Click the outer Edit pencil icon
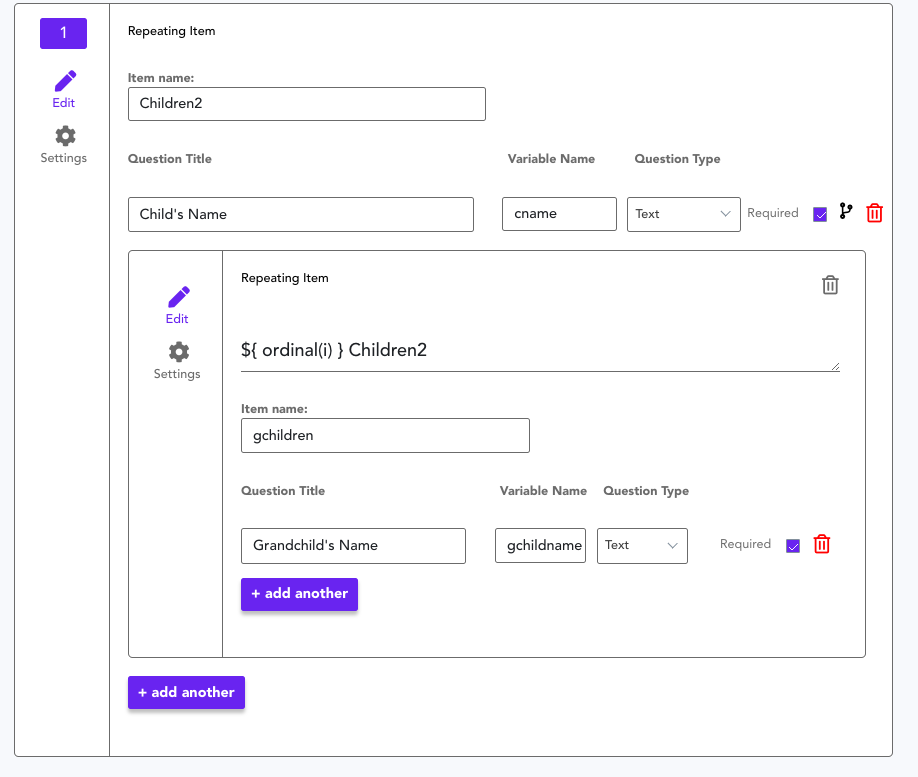 pyautogui.click(x=65, y=81)
